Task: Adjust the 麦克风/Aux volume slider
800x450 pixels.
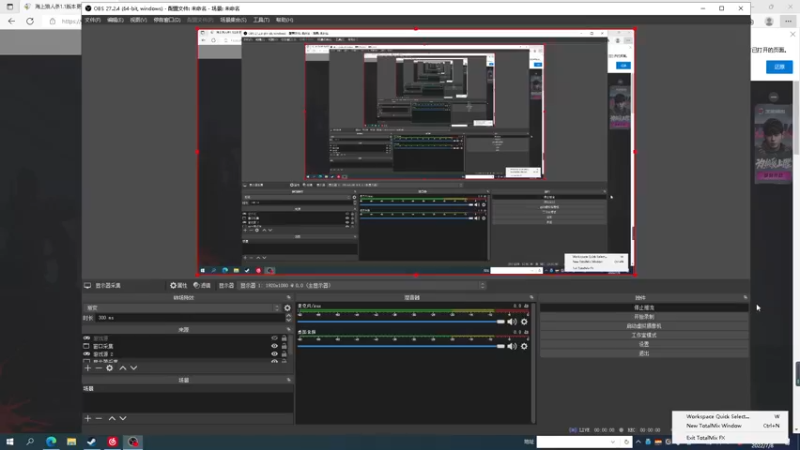Action: (401, 322)
